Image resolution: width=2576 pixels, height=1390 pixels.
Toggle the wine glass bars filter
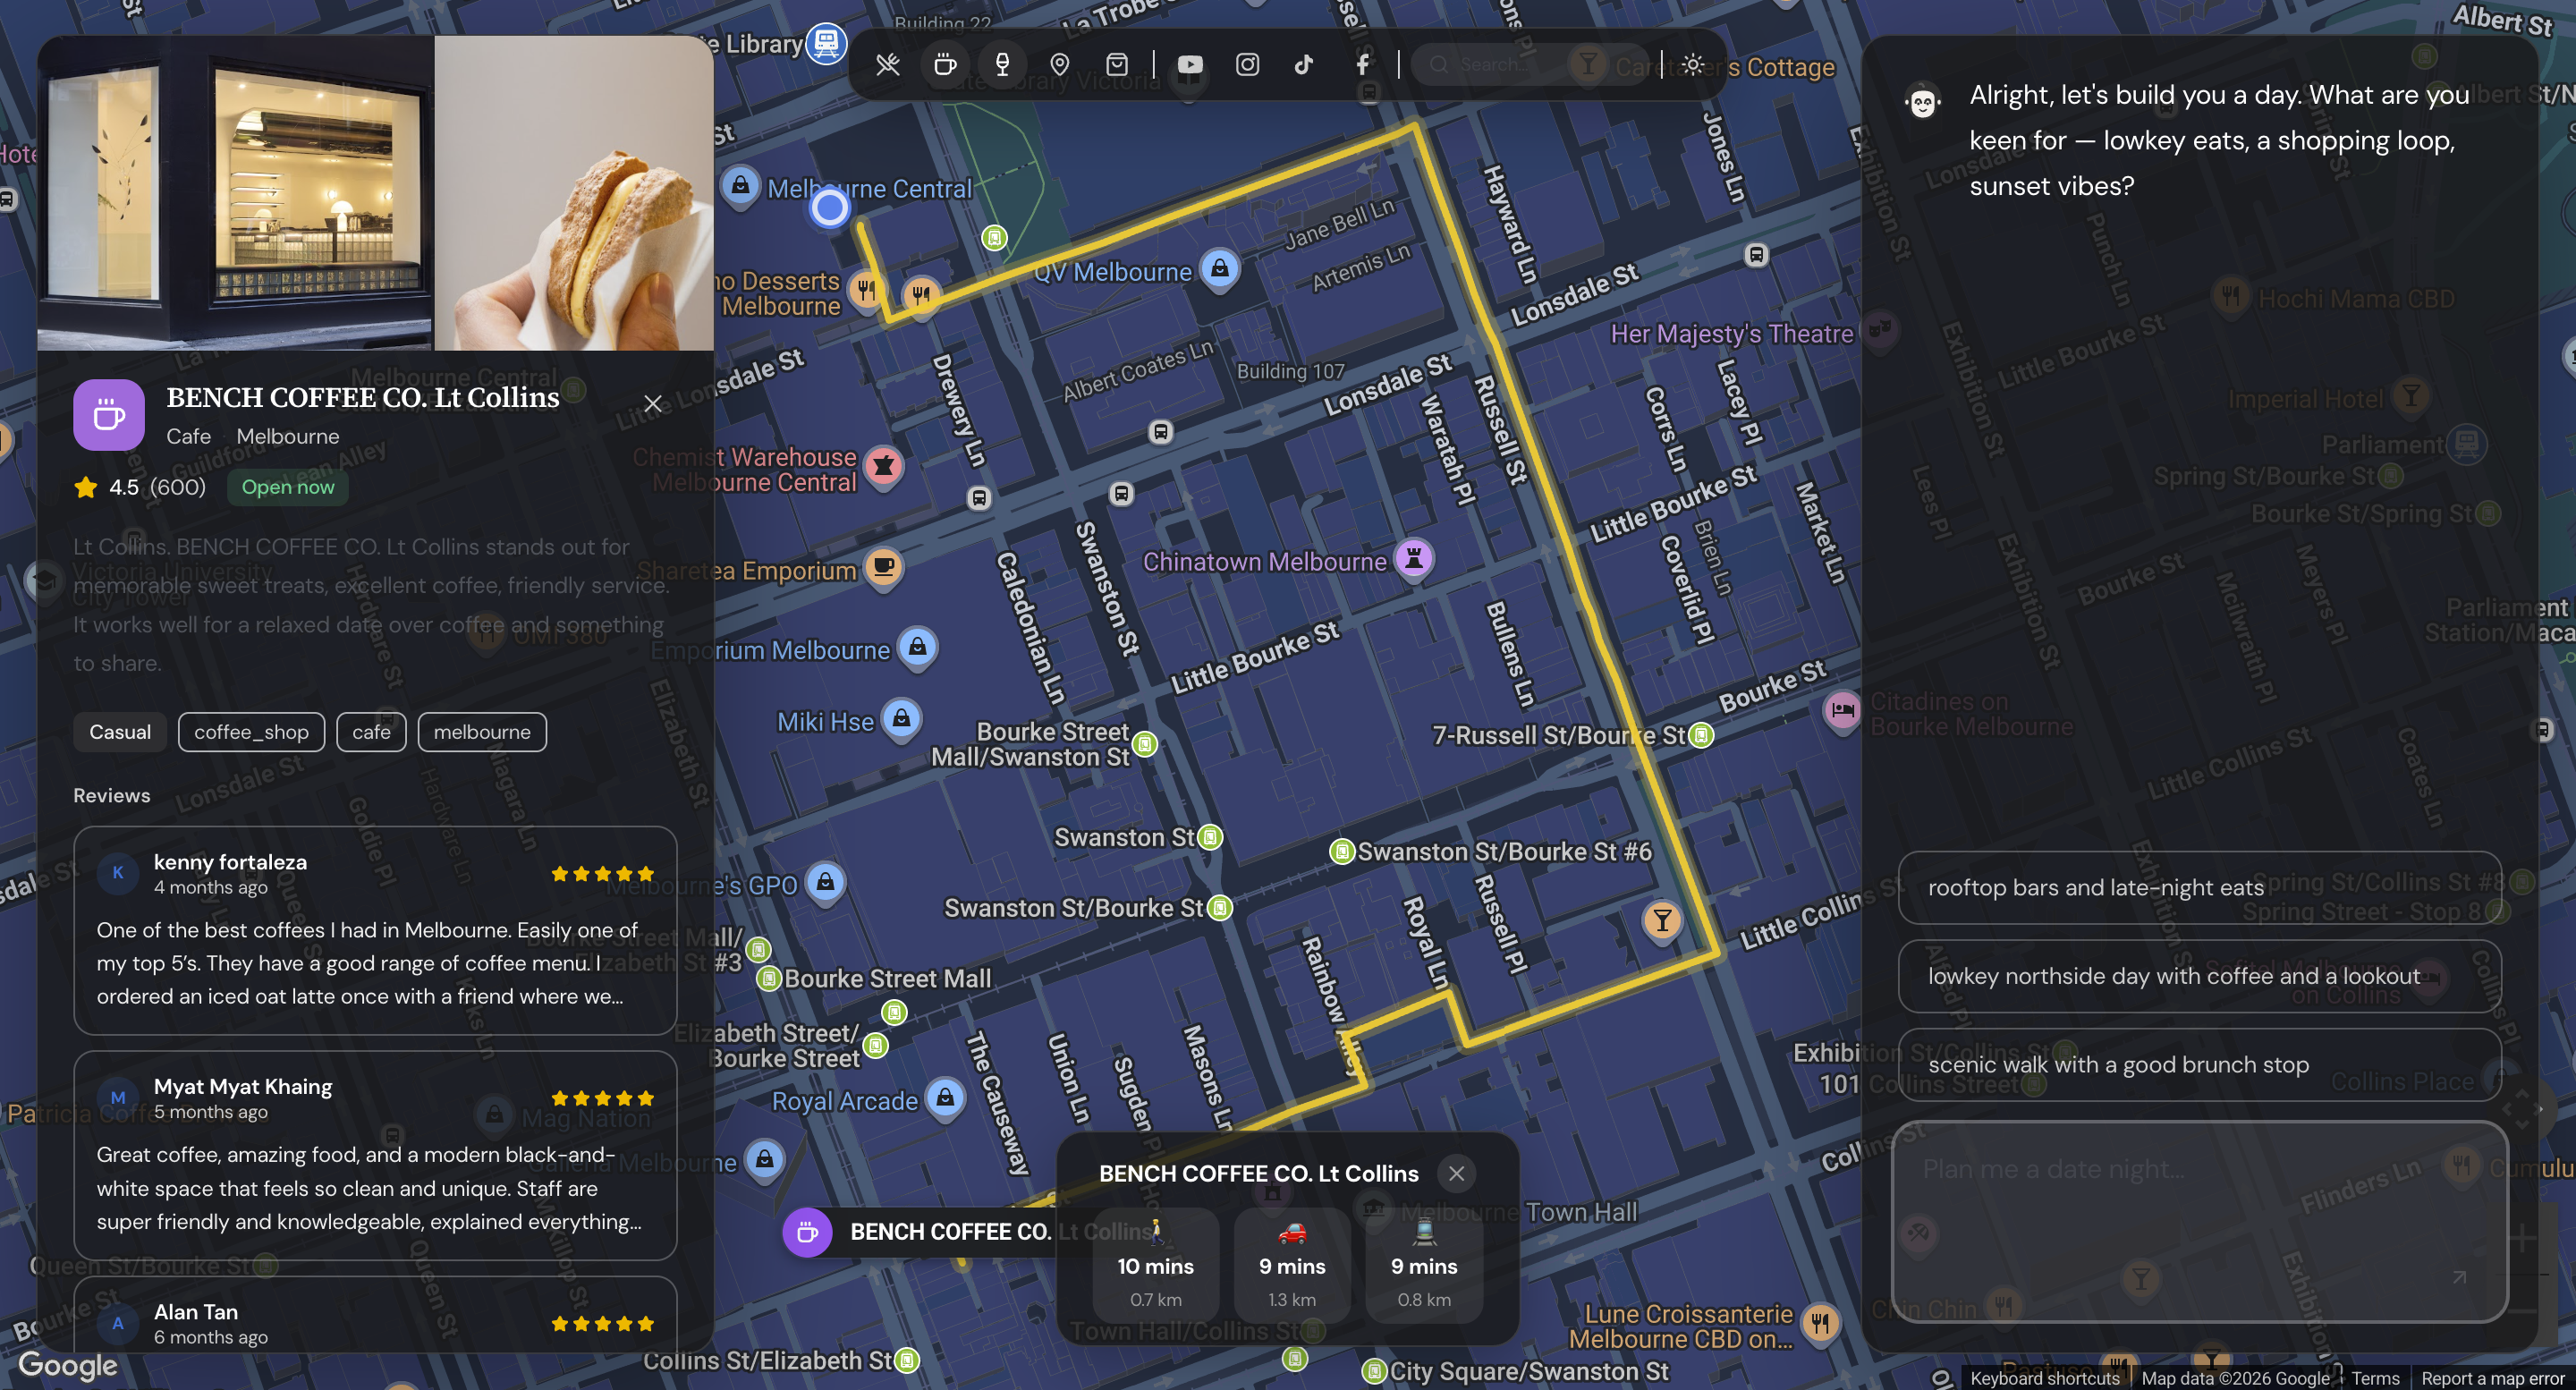pyautogui.click(x=1002, y=65)
